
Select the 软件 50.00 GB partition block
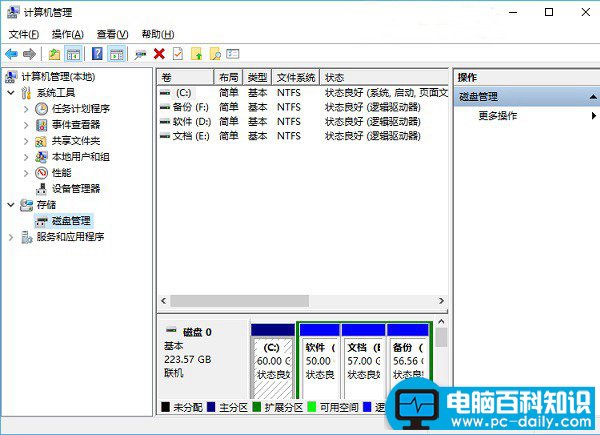point(320,362)
